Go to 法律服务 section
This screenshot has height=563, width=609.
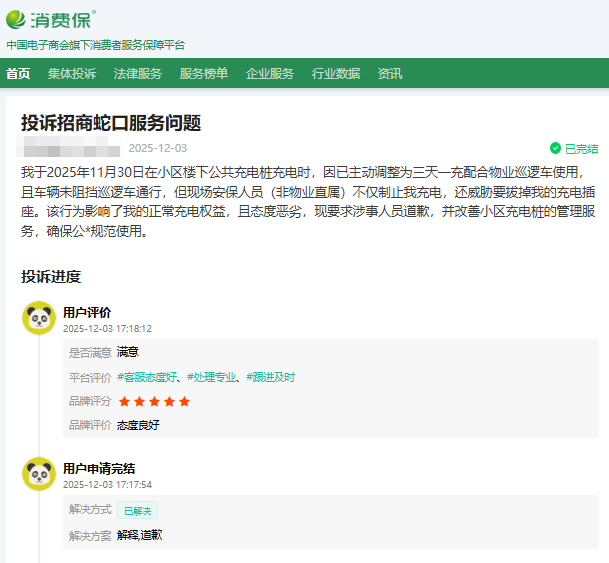pyautogui.click(x=138, y=73)
